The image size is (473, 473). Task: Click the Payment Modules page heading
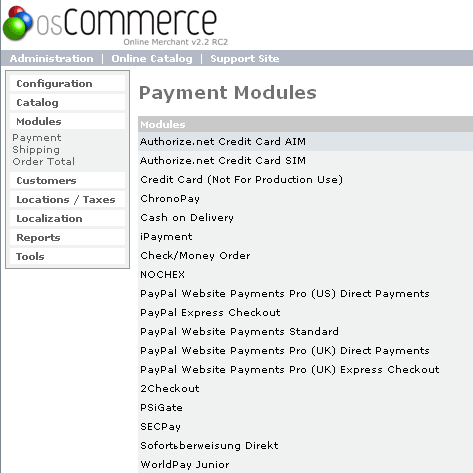(x=228, y=93)
